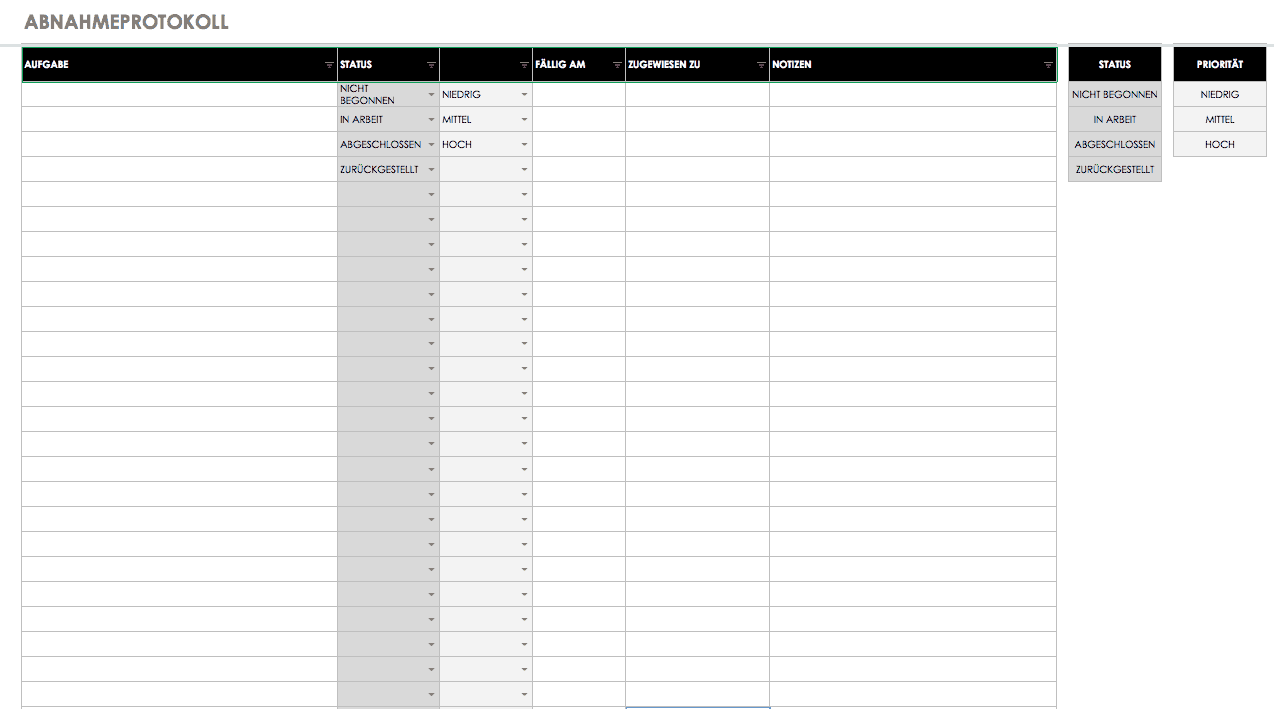Select the PRIORITÄT header of the side legend

[x=1220, y=64]
